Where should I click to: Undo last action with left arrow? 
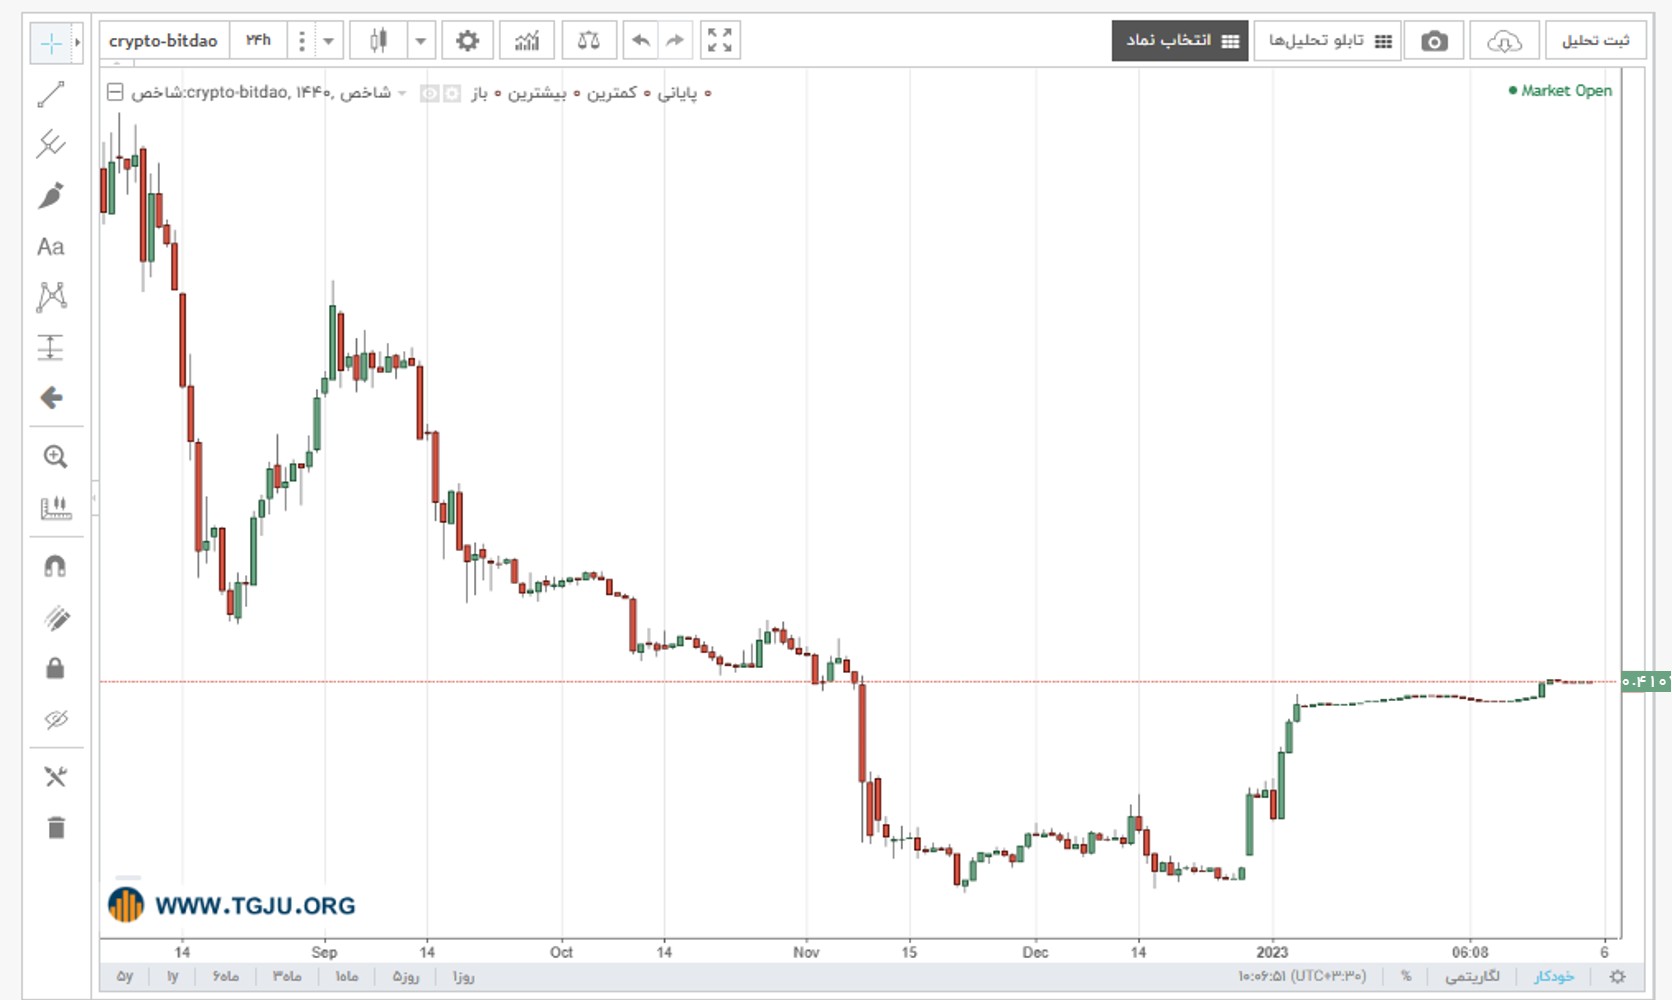(x=641, y=41)
